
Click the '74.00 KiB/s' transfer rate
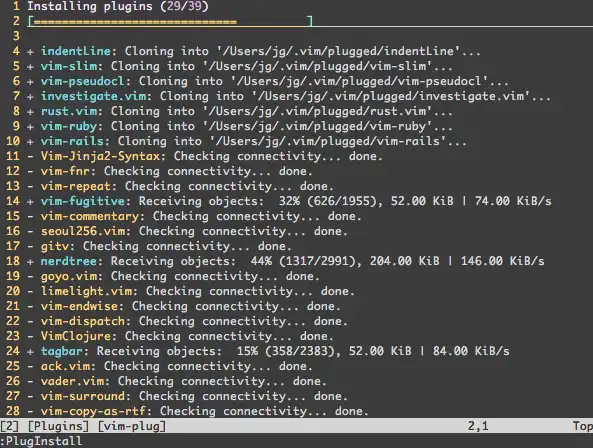click(x=513, y=201)
